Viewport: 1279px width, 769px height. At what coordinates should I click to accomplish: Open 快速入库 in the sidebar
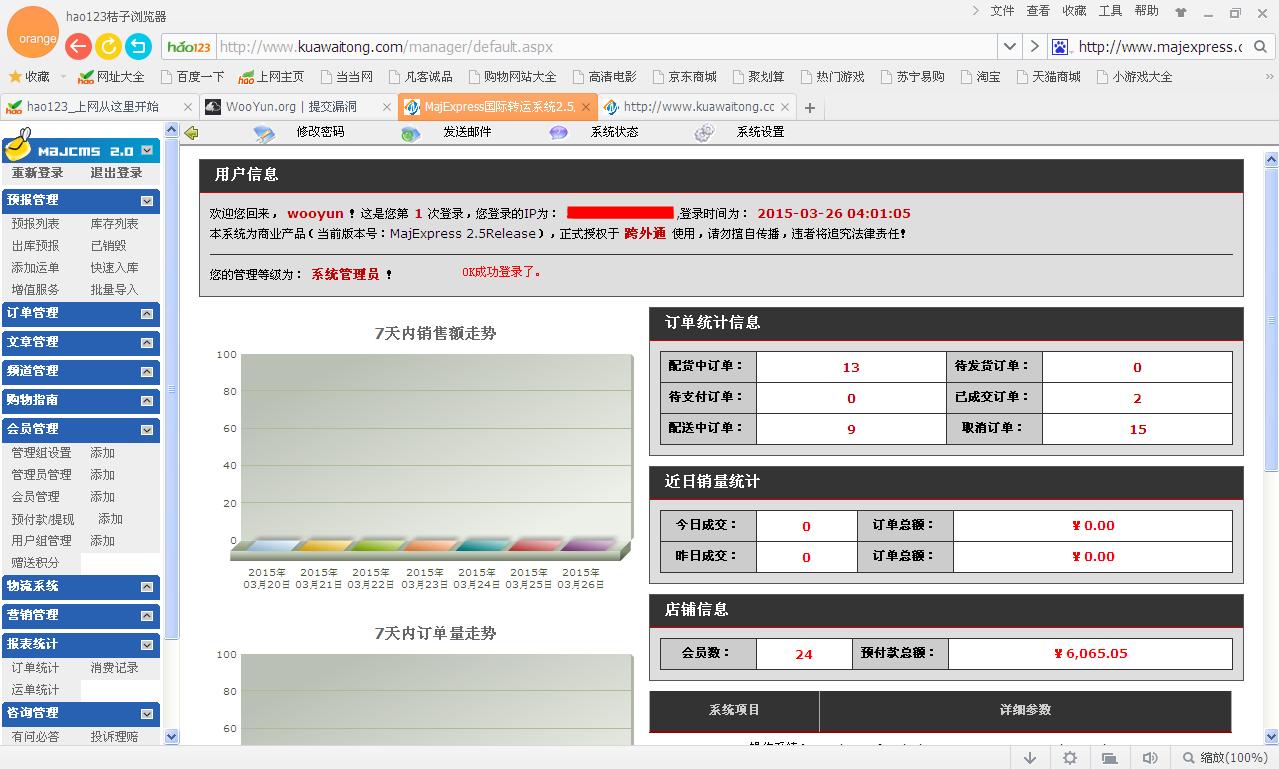tap(114, 268)
